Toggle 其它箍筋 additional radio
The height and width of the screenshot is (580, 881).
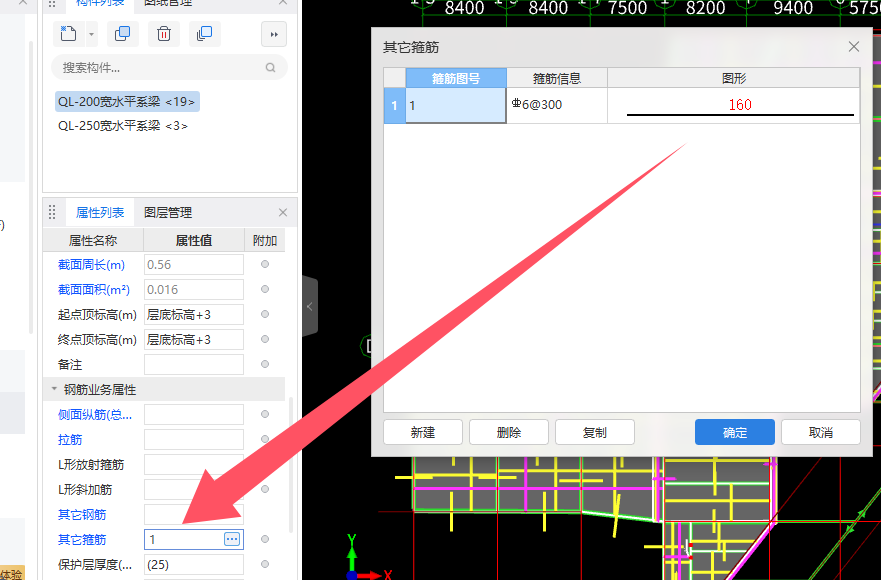click(x=265, y=539)
